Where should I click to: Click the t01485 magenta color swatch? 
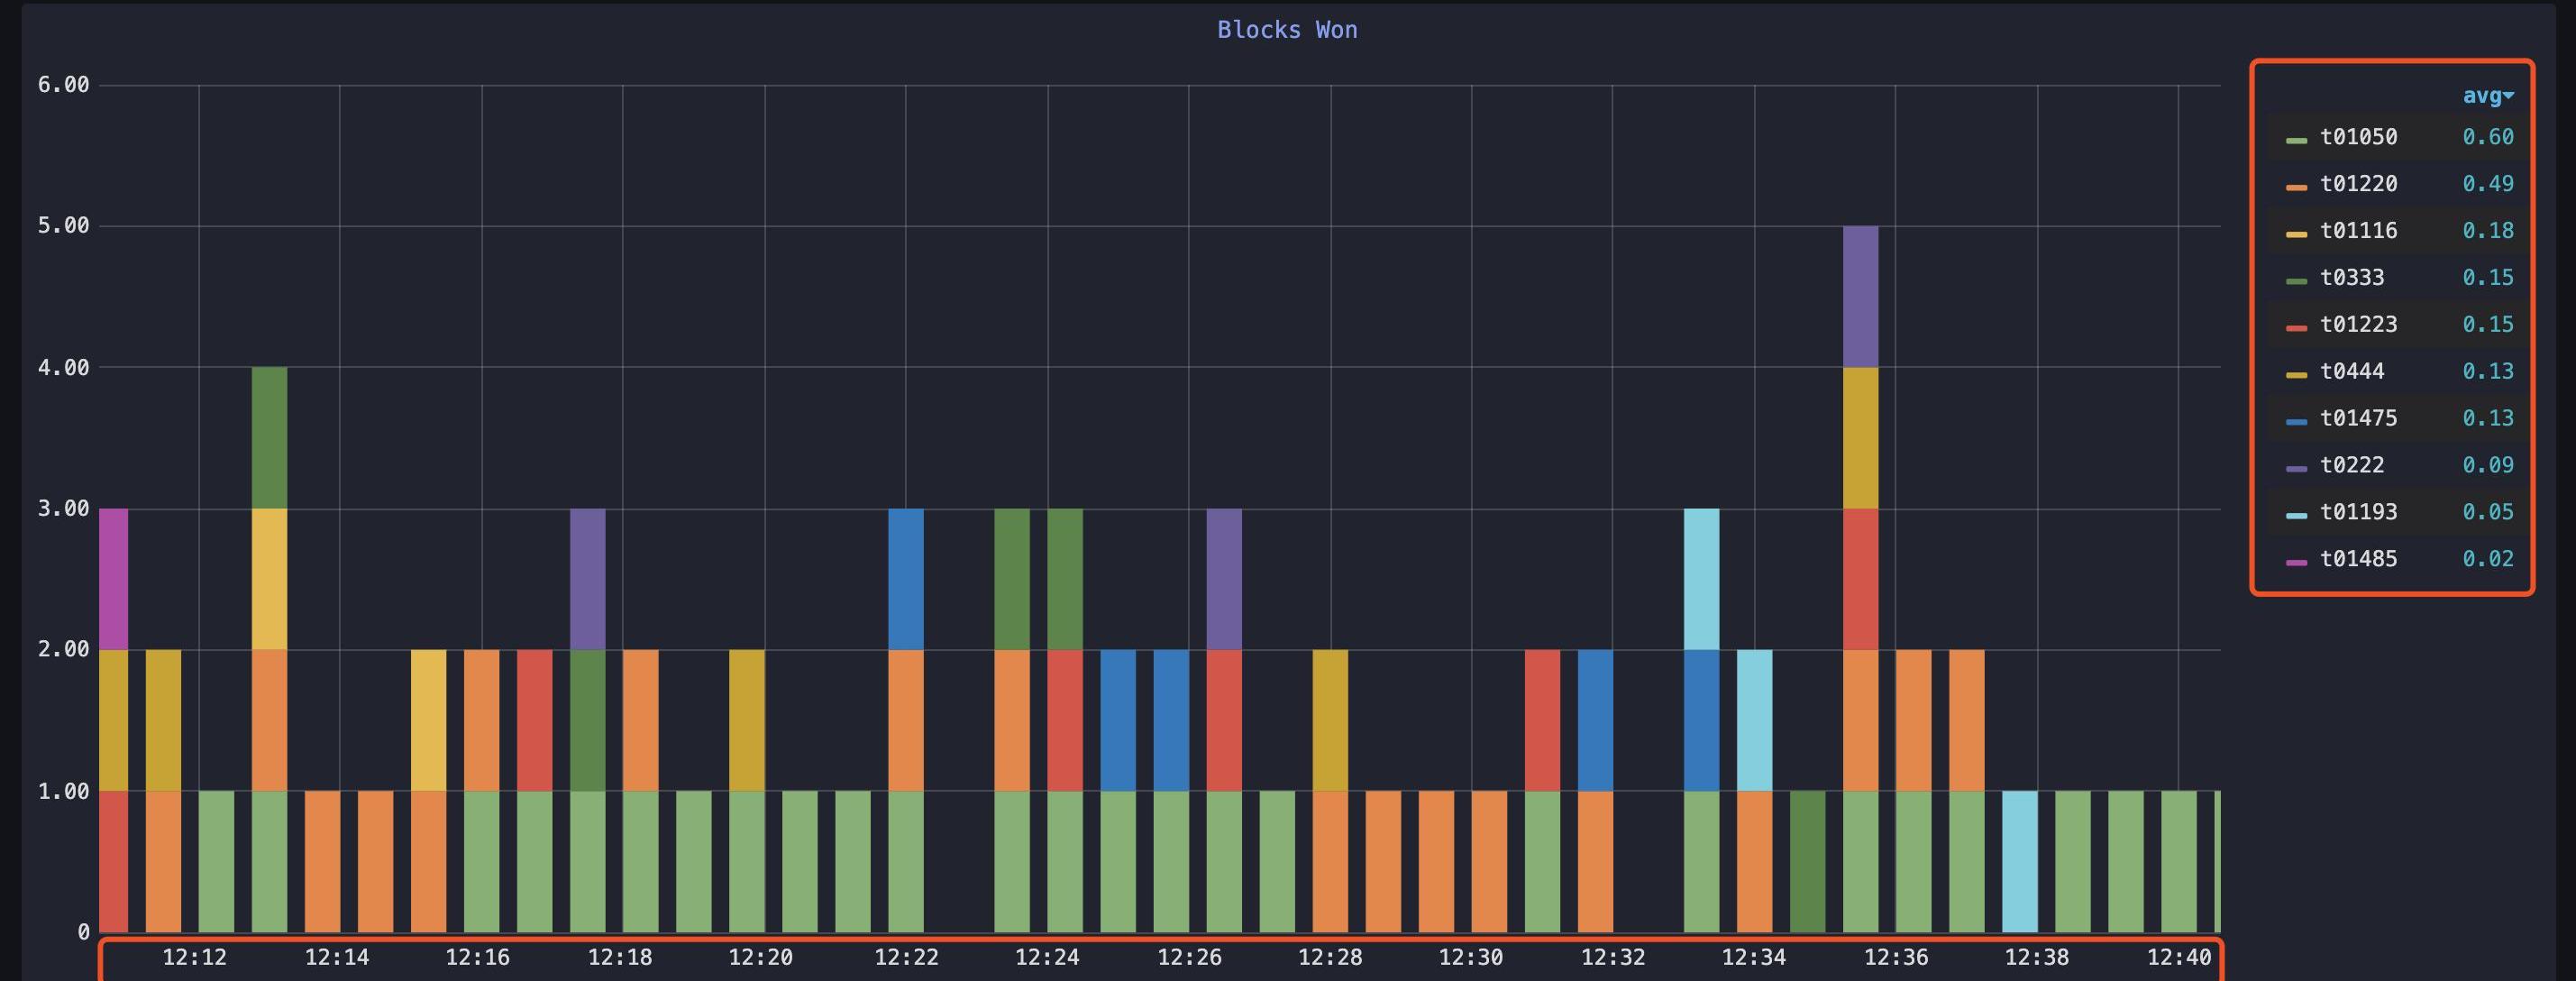[x=2296, y=562]
